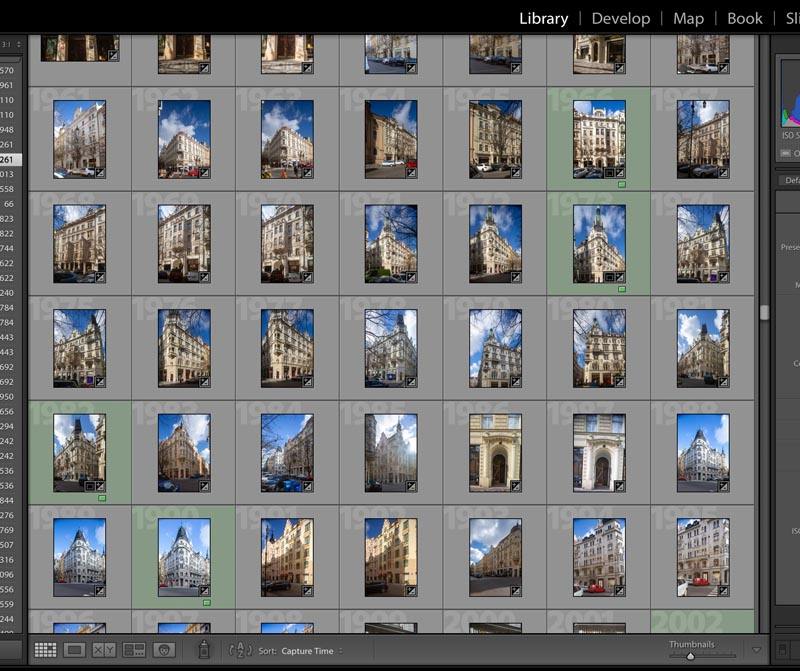
Task: Open the 3:1 zoom ratio stepper
Action: [19, 44]
